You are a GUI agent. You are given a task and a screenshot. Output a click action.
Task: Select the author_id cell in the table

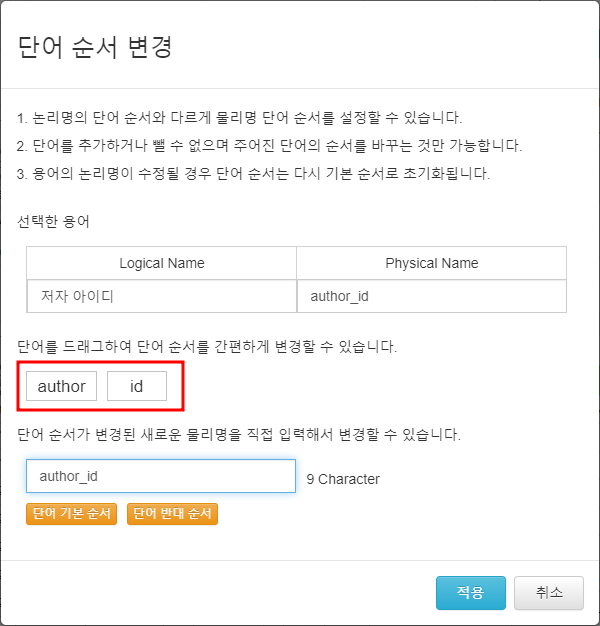[431, 296]
